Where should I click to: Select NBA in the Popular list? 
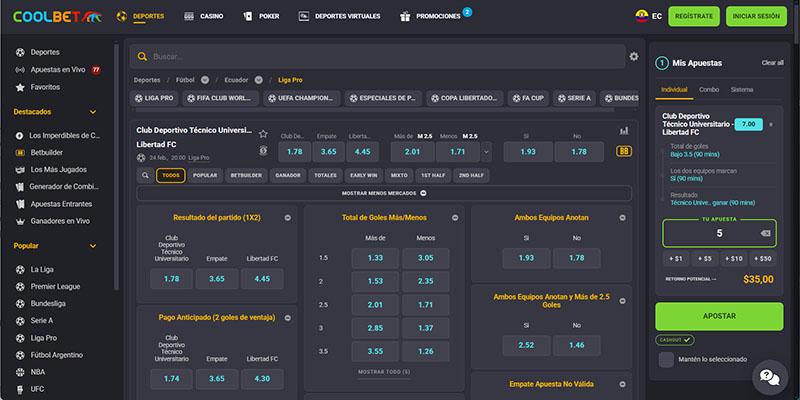[x=30, y=372]
